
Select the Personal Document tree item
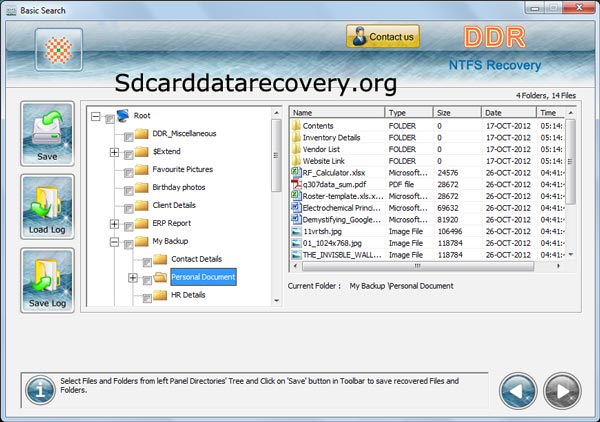click(203, 277)
